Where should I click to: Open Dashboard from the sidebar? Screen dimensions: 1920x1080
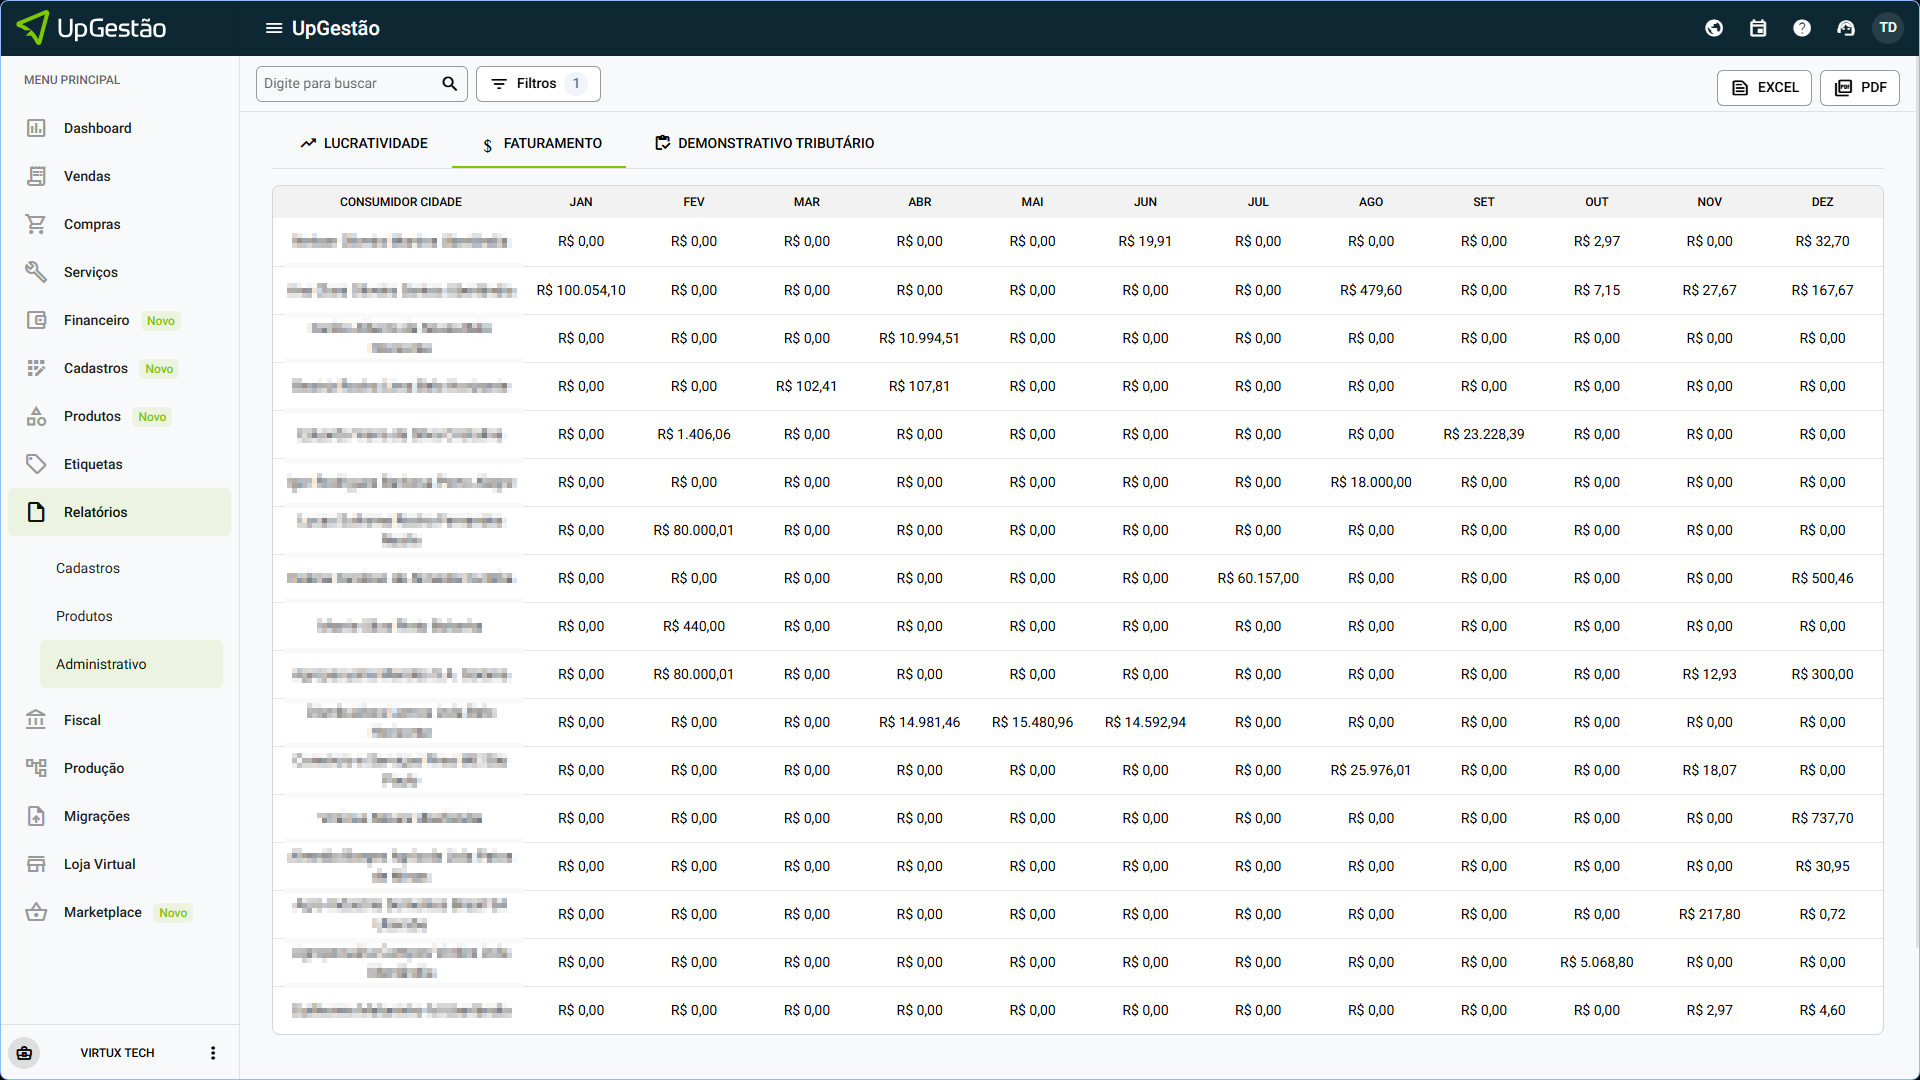(98, 128)
